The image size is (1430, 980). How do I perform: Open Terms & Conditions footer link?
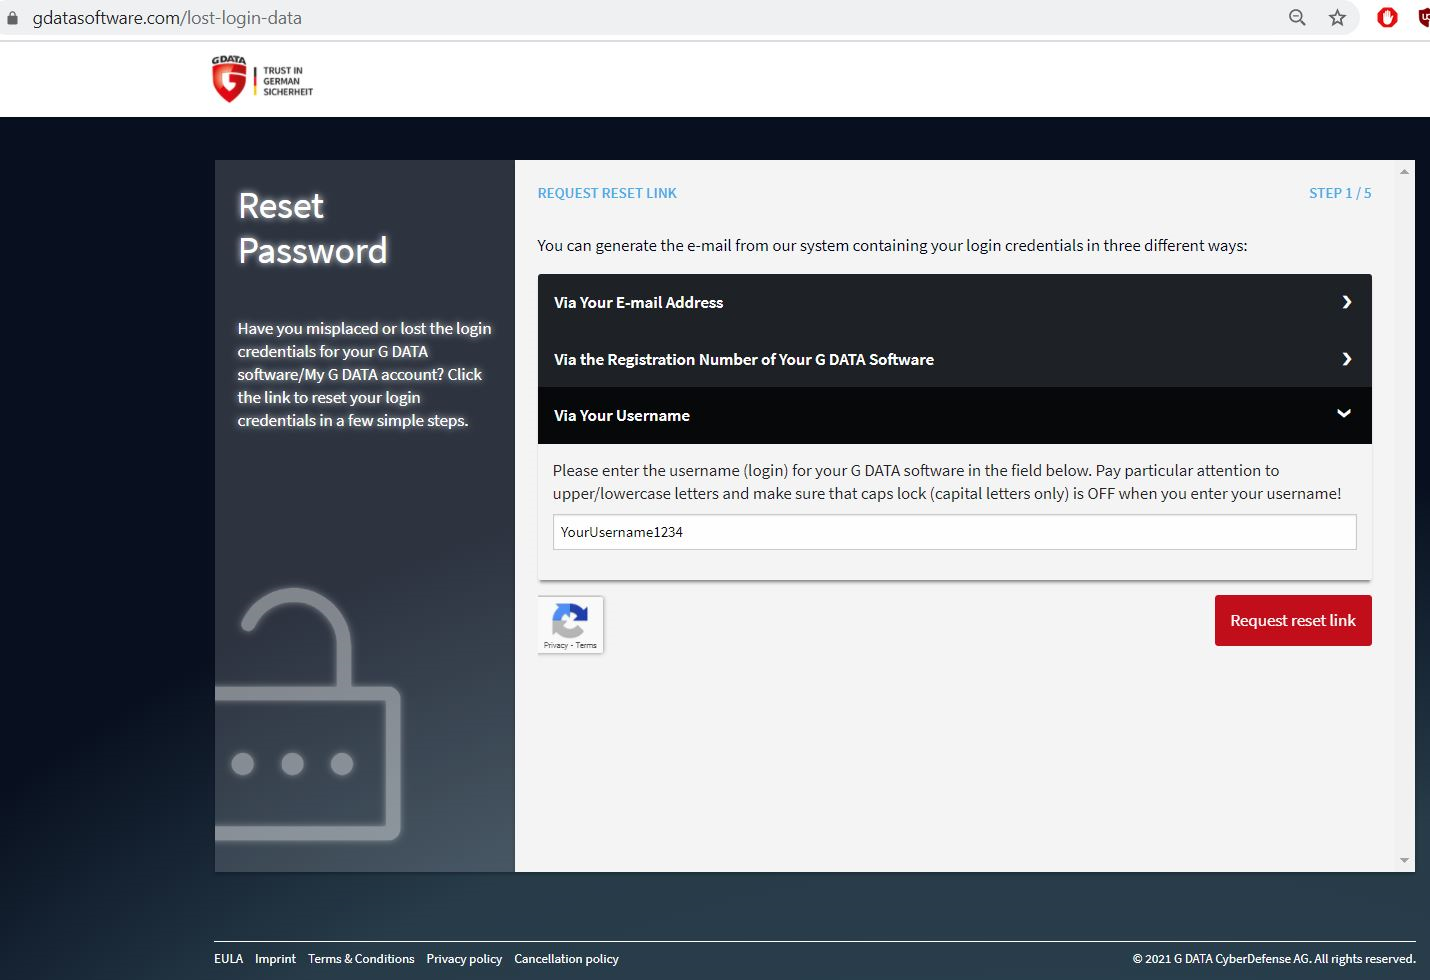(361, 959)
